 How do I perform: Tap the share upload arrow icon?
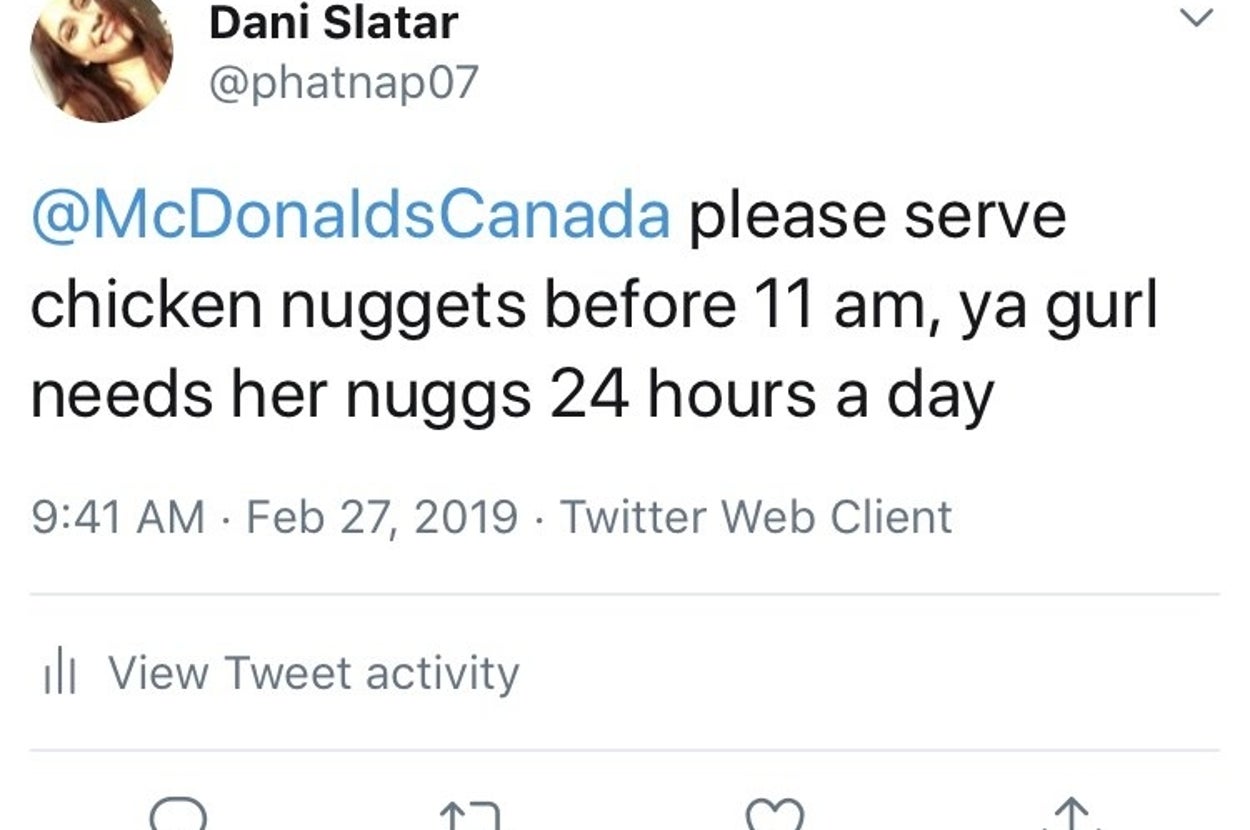pyautogui.click(x=1070, y=815)
